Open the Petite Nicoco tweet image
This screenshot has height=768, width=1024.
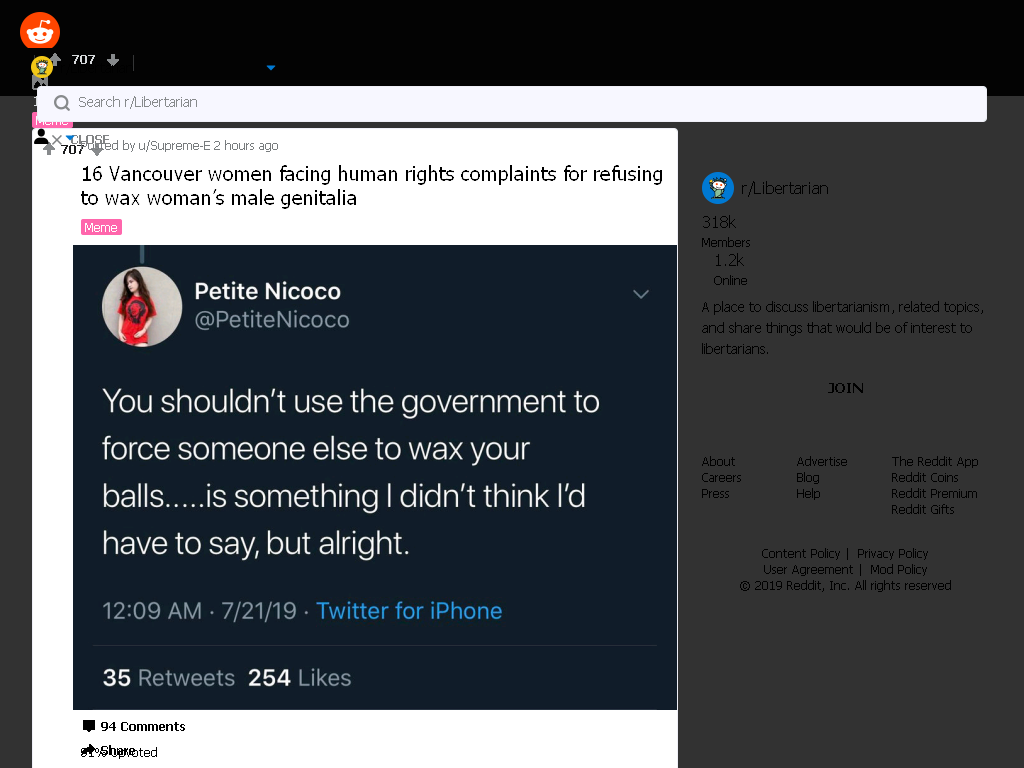tap(375, 477)
